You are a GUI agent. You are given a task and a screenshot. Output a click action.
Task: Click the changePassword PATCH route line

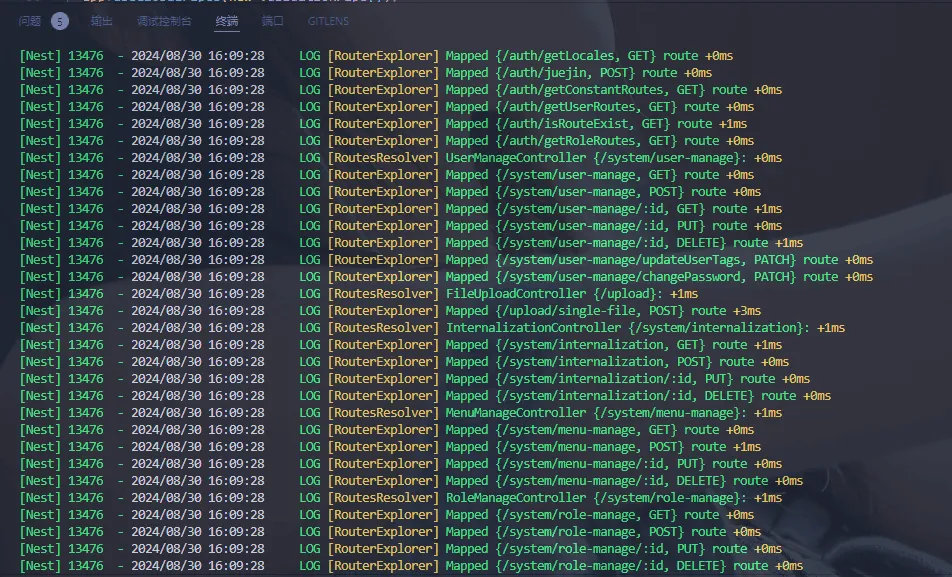point(446,277)
